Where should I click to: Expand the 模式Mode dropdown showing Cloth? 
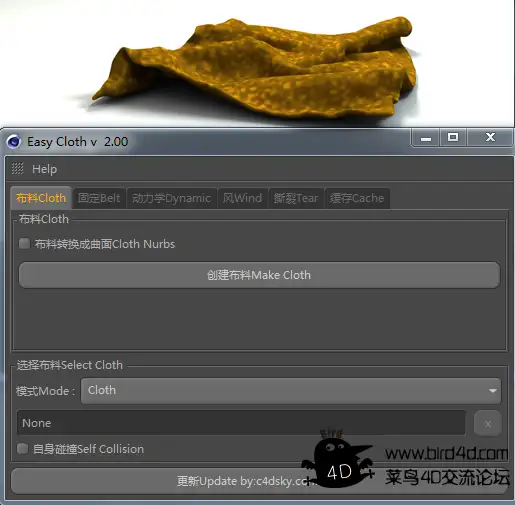pos(291,390)
